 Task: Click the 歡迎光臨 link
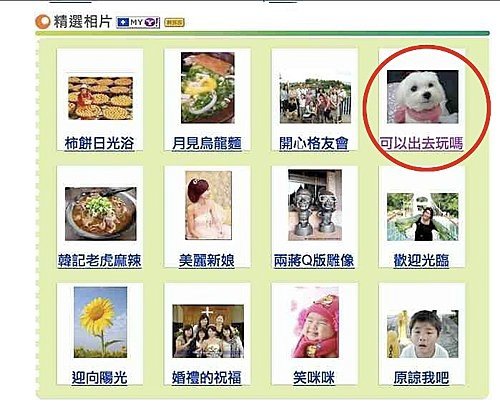tap(421, 261)
